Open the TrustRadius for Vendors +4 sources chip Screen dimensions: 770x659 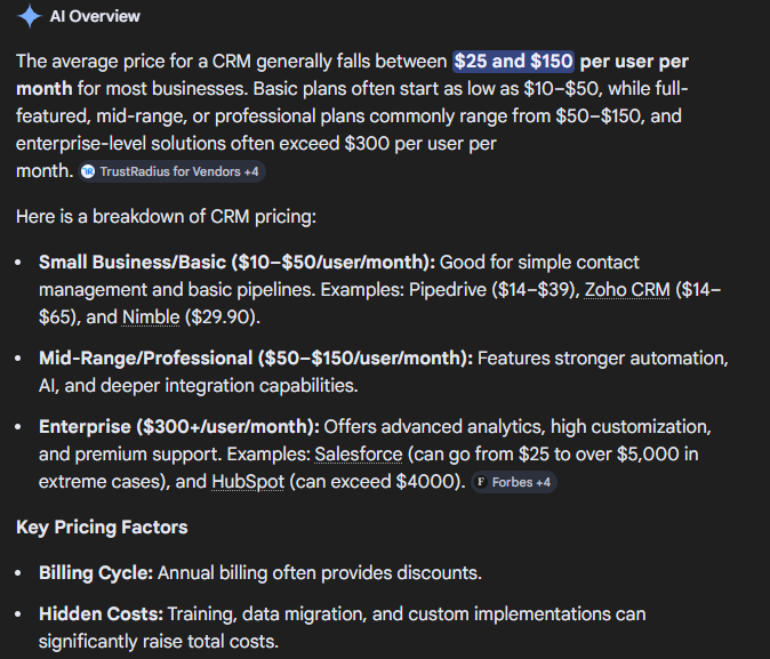pos(172,172)
